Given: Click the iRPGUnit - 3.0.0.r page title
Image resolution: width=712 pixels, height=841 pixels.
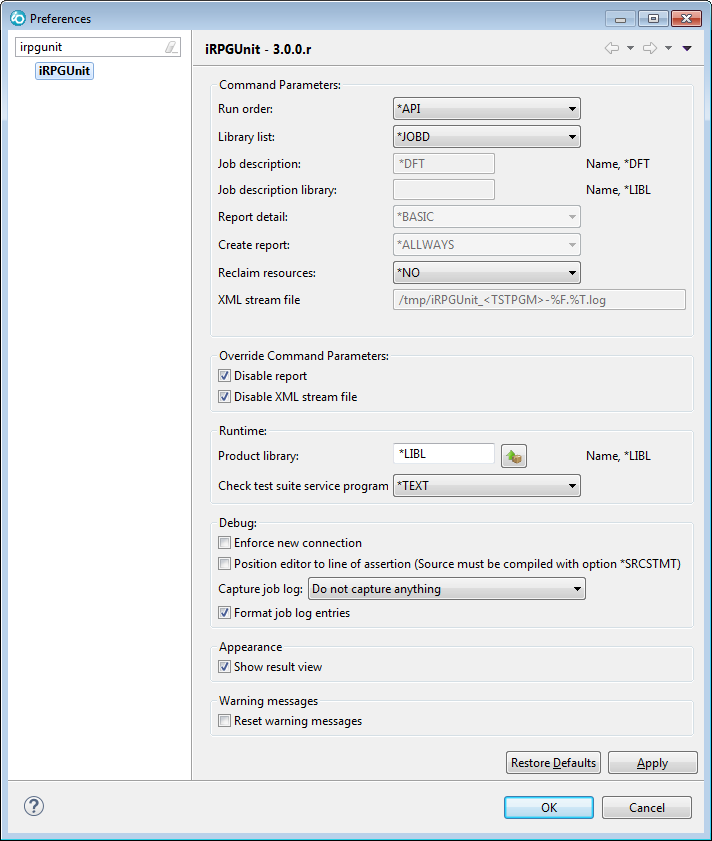Looking at the screenshot, I should tap(258, 49).
